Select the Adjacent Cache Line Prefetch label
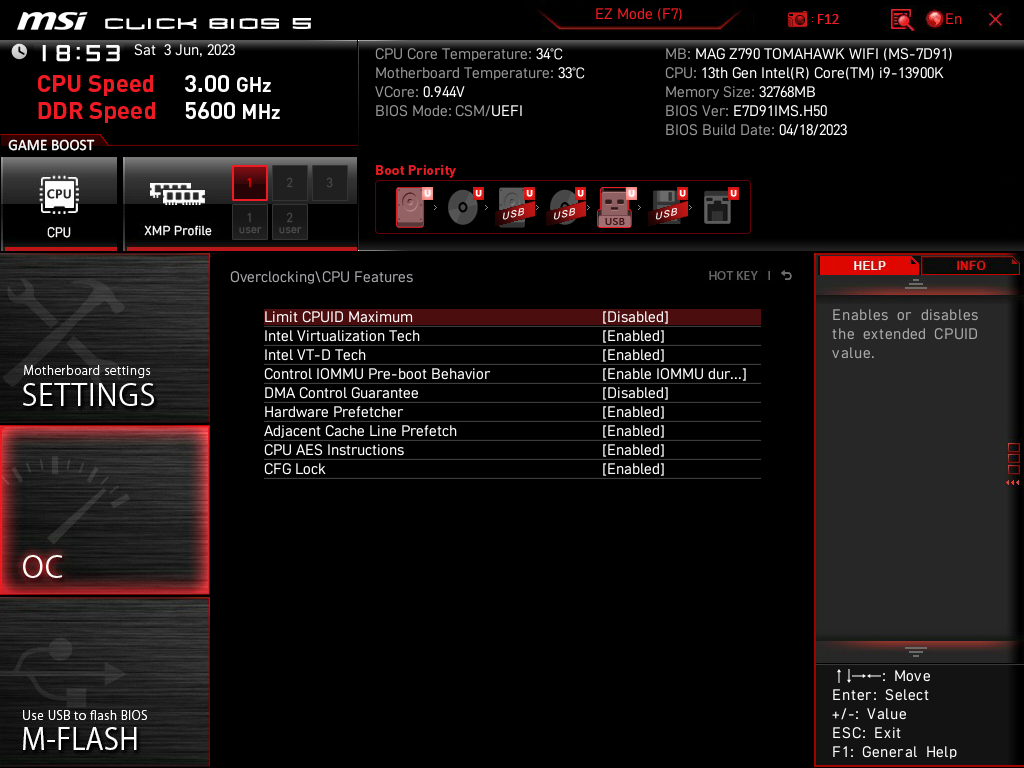 360,430
